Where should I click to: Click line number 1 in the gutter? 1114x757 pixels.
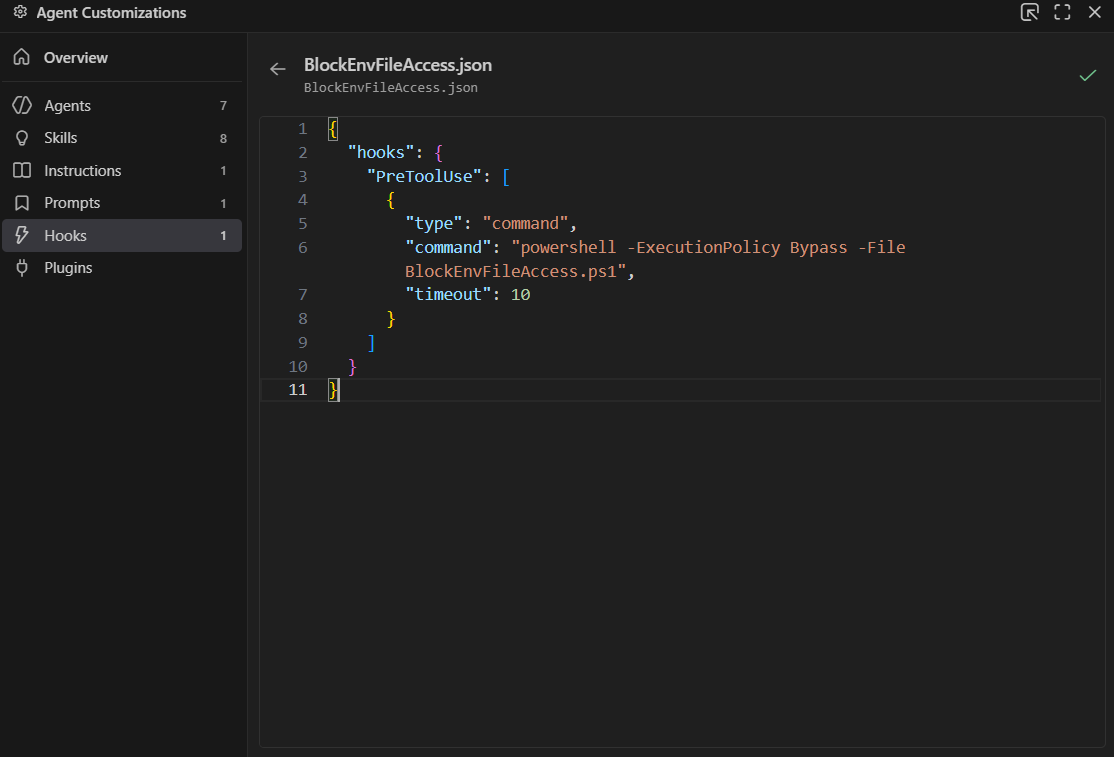[303, 129]
